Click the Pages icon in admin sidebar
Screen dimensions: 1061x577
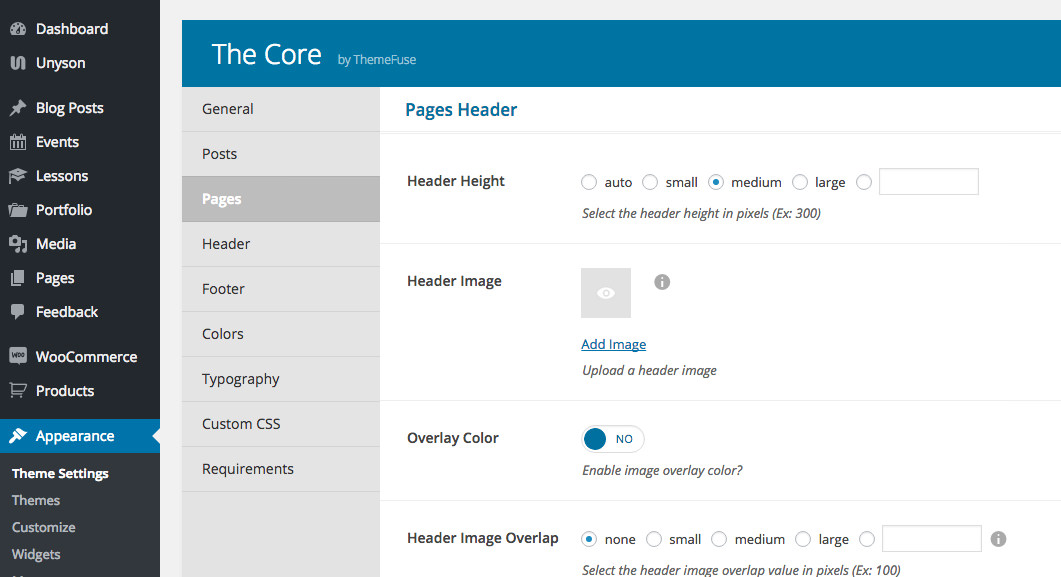point(18,277)
